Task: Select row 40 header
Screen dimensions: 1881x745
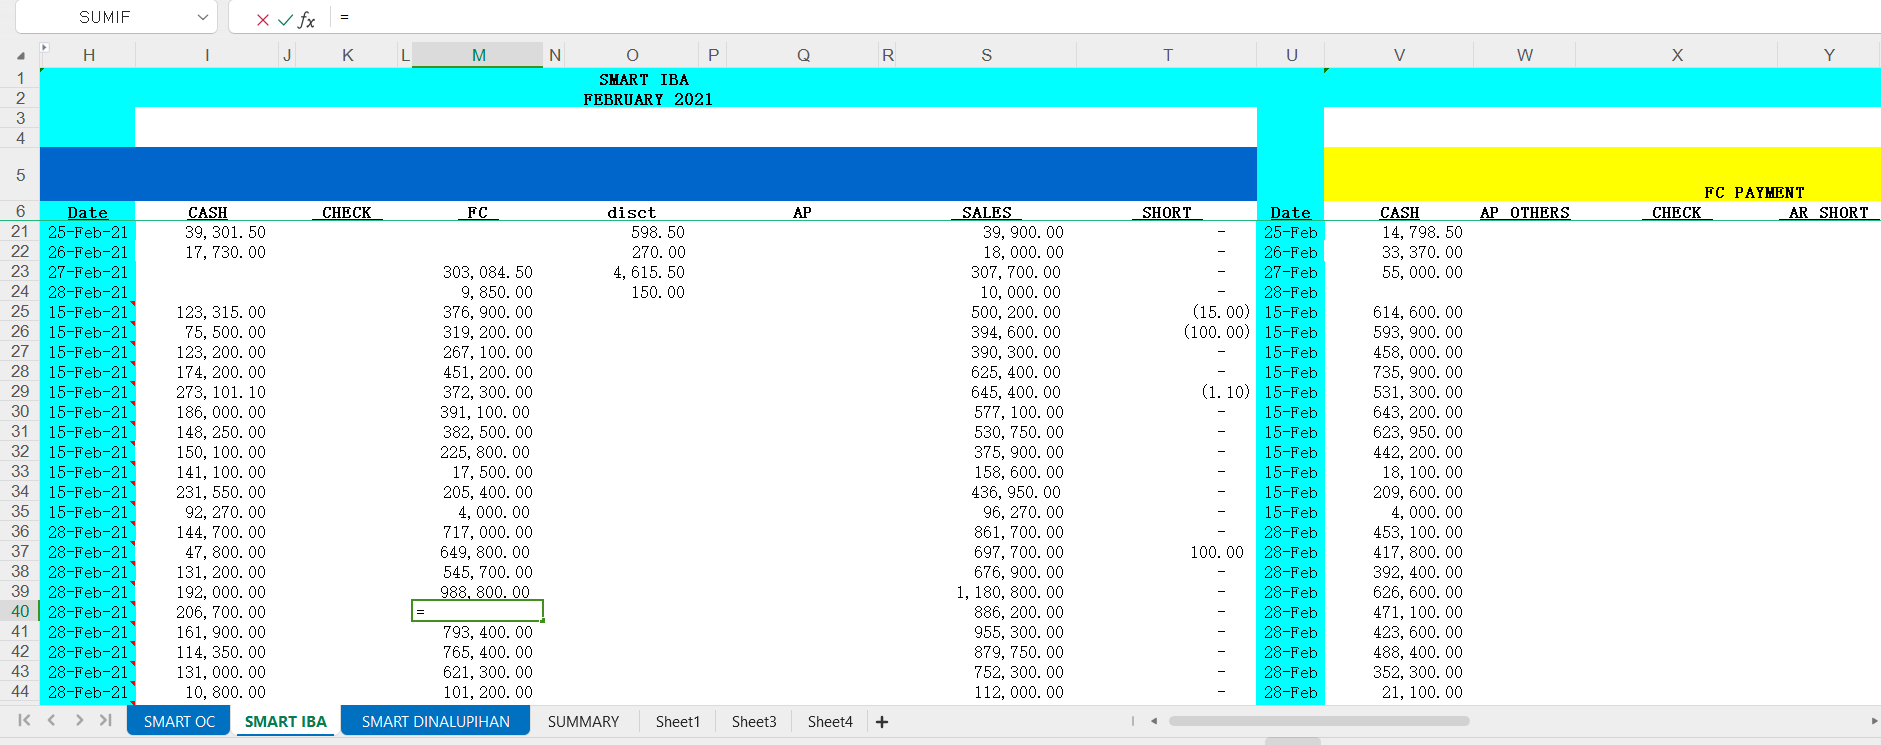Action: 20,611
